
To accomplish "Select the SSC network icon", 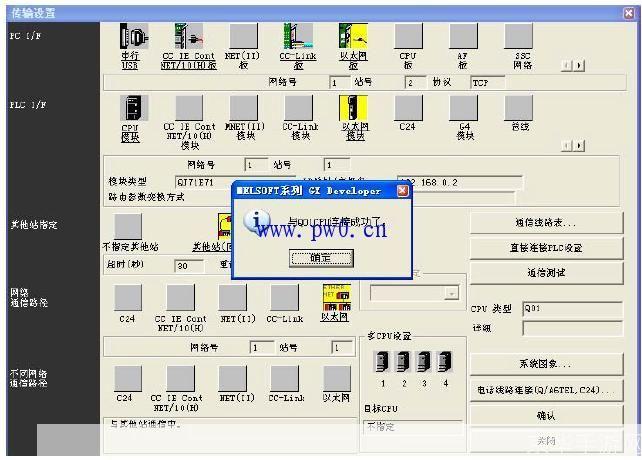I will (x=518, y=36).
